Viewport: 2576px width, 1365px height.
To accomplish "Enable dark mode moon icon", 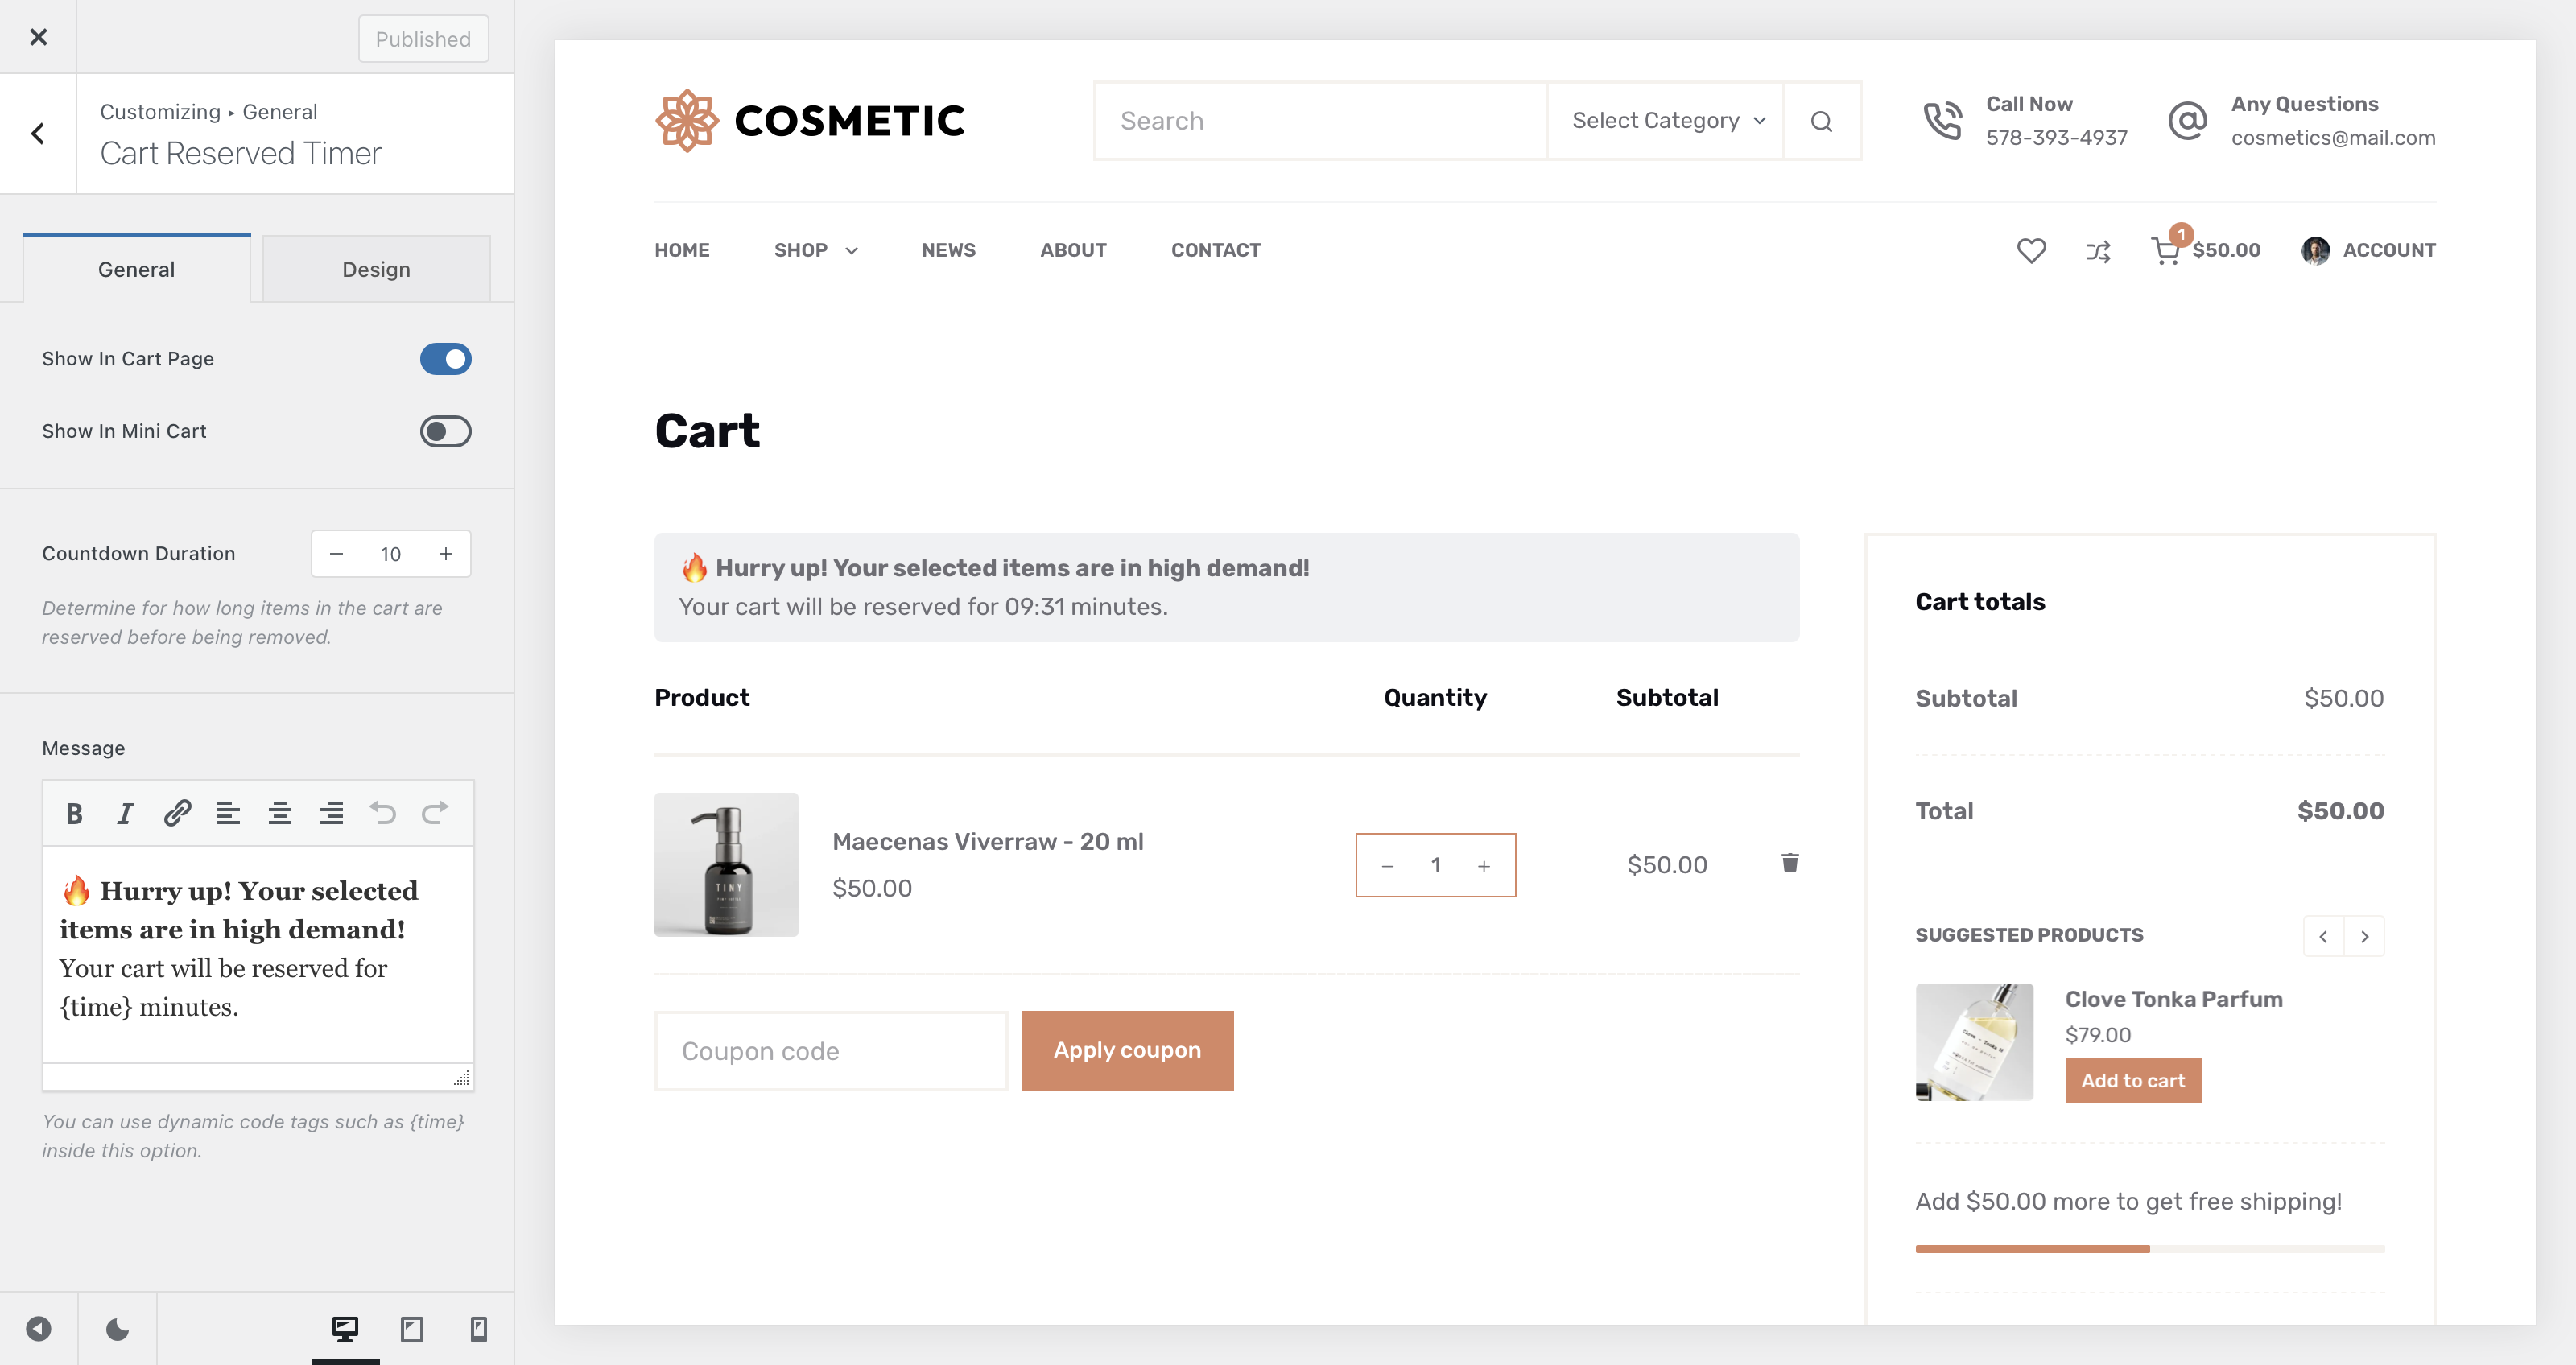I will pyautogui.click(x=117, y=1328).
